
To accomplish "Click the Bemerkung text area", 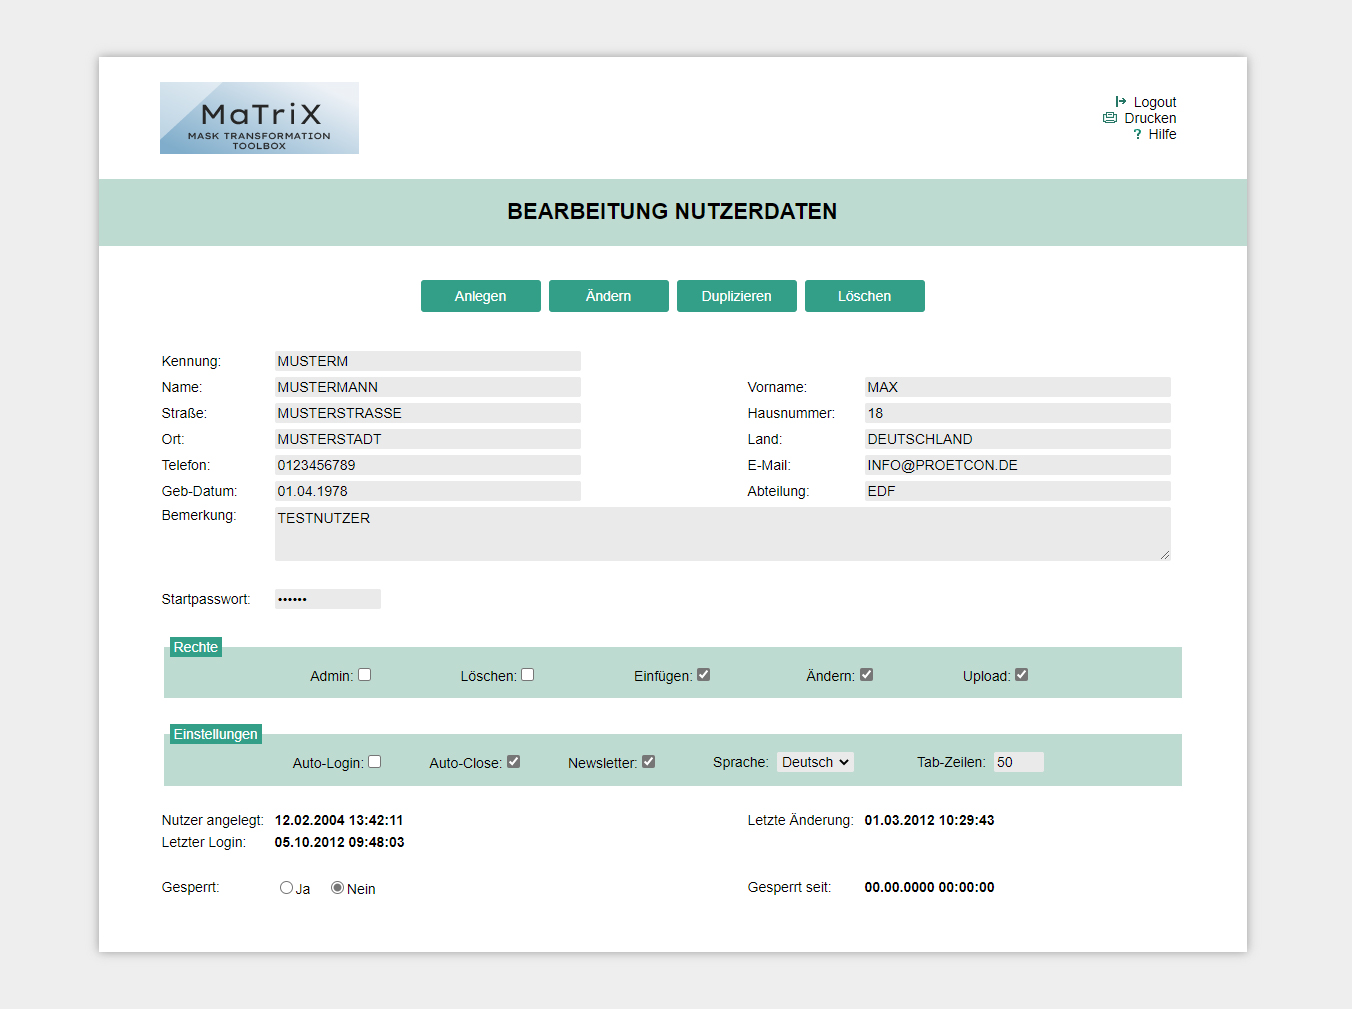I will [x=721, y=534].
